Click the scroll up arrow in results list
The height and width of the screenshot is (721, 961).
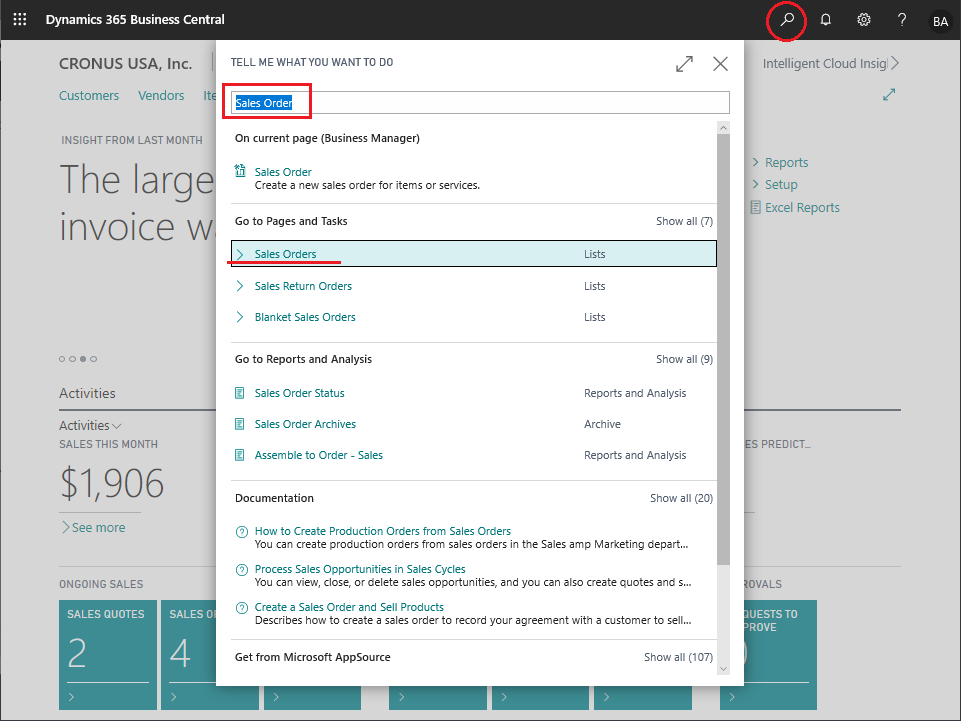tap(723, 128)
